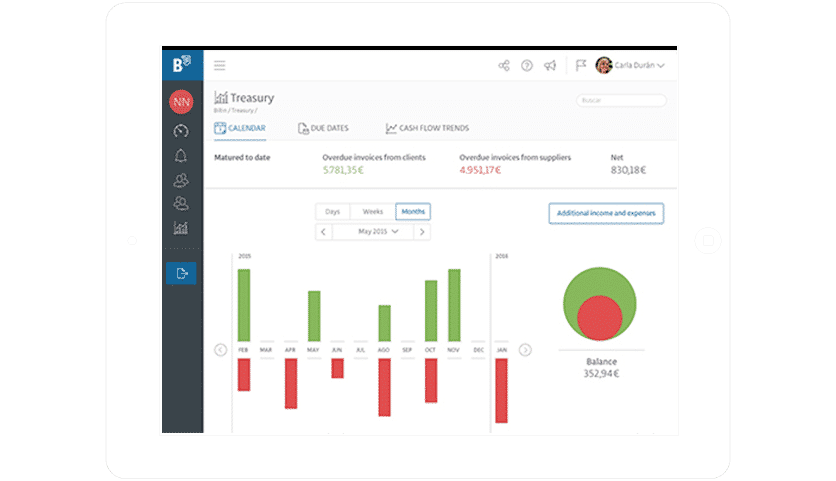Switch chart view to Weeks
Viewport: 836px width, 481px height.
coord(373,212)
